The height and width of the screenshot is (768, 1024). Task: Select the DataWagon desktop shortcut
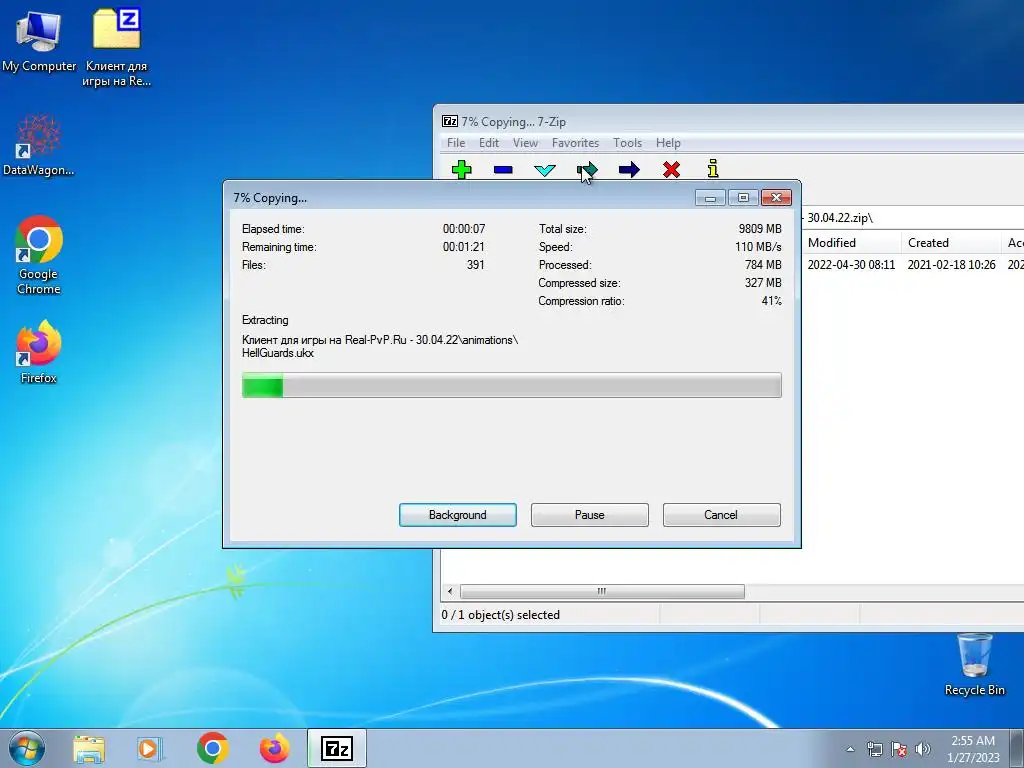coord(39,146)
